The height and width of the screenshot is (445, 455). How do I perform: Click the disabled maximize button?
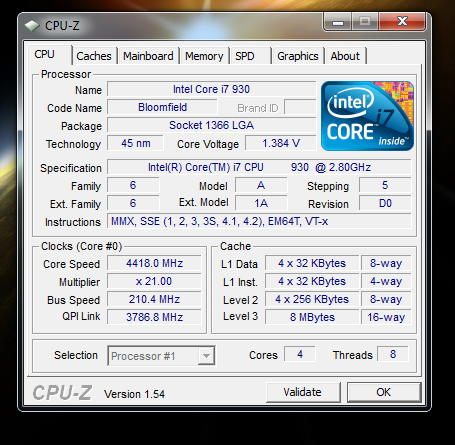[x=365, y=22]
